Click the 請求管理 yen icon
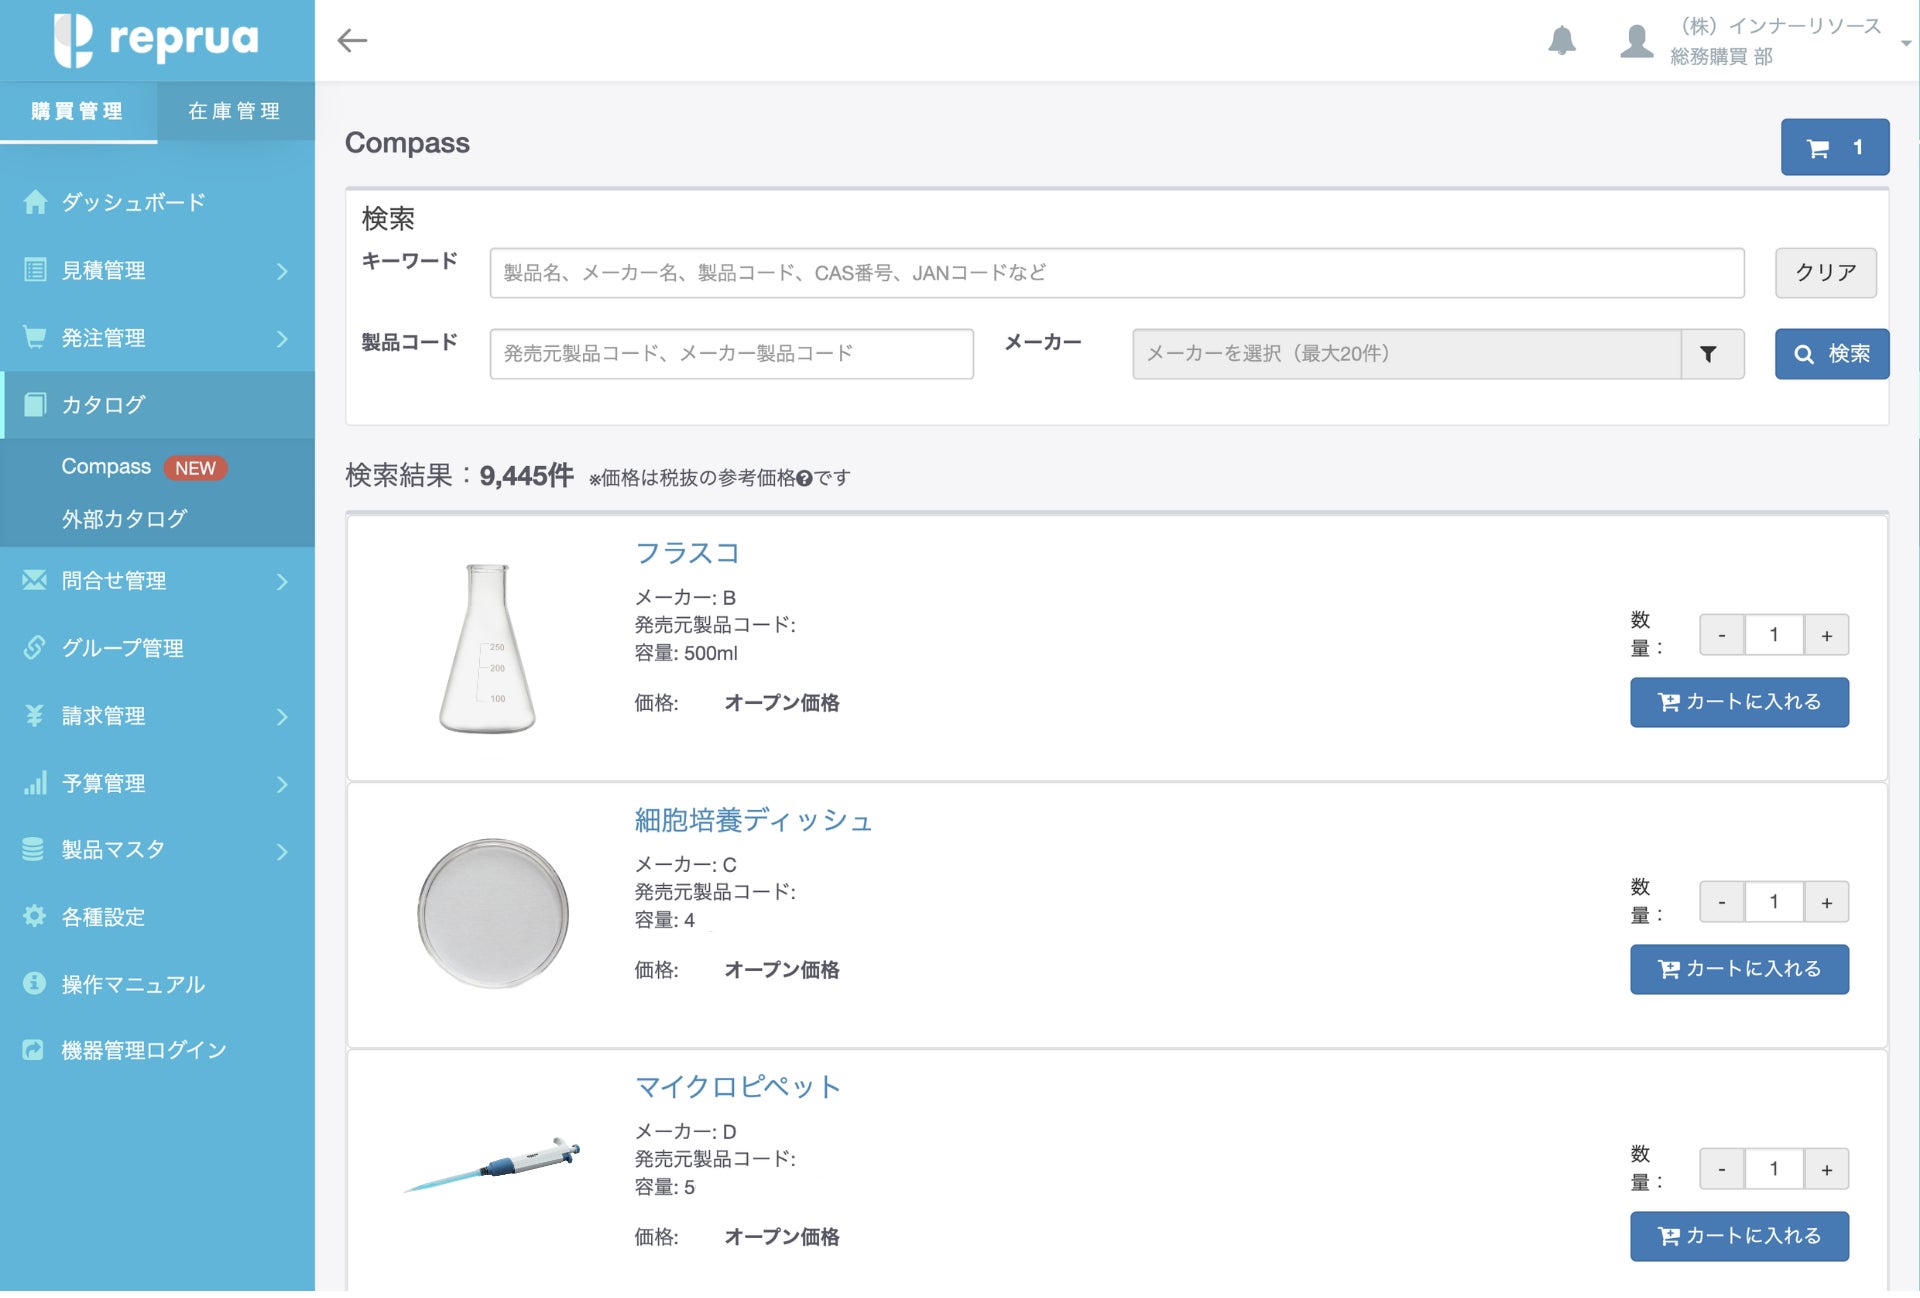Screen dimensions: 1920x1298 pos(35,715)
